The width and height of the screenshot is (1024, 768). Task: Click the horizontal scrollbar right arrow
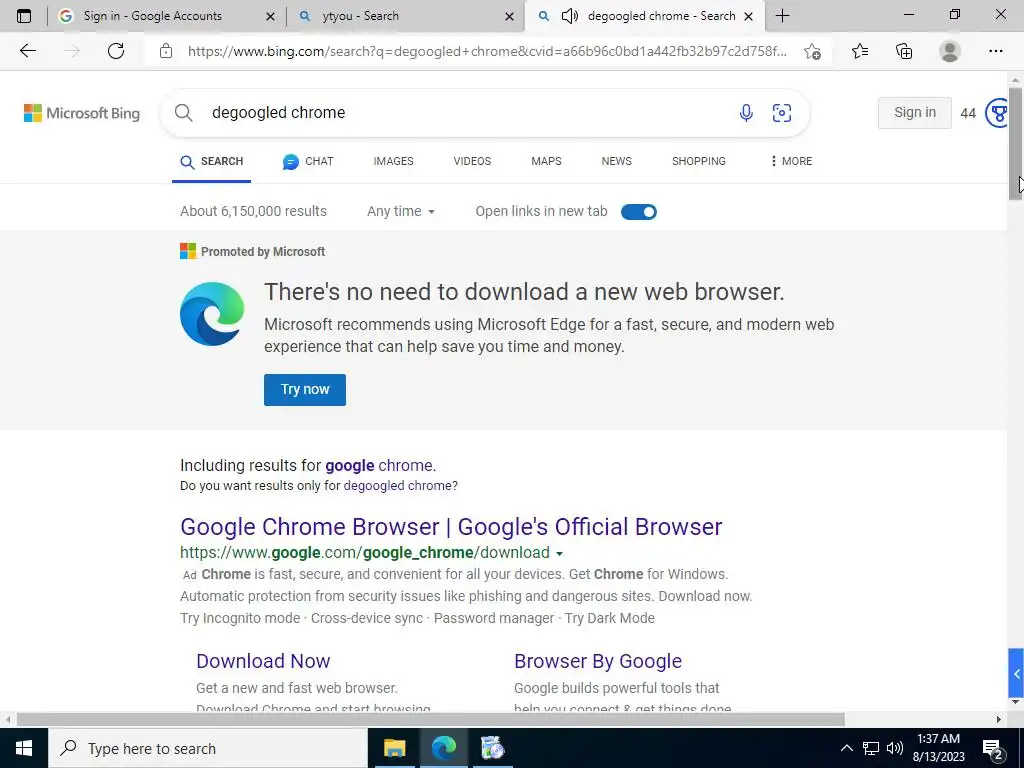point(999,720)
